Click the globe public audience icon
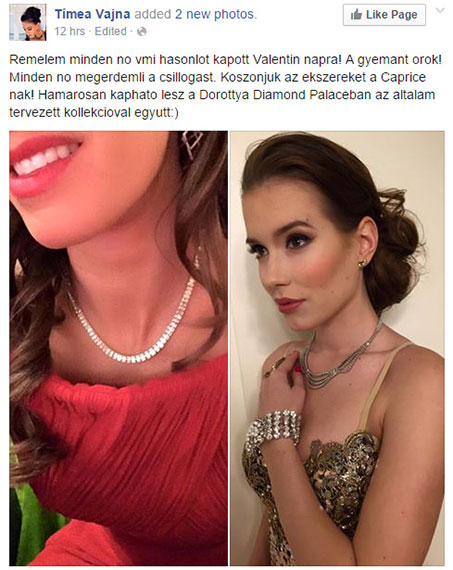453x570 pixels. (x=141, y=32)
